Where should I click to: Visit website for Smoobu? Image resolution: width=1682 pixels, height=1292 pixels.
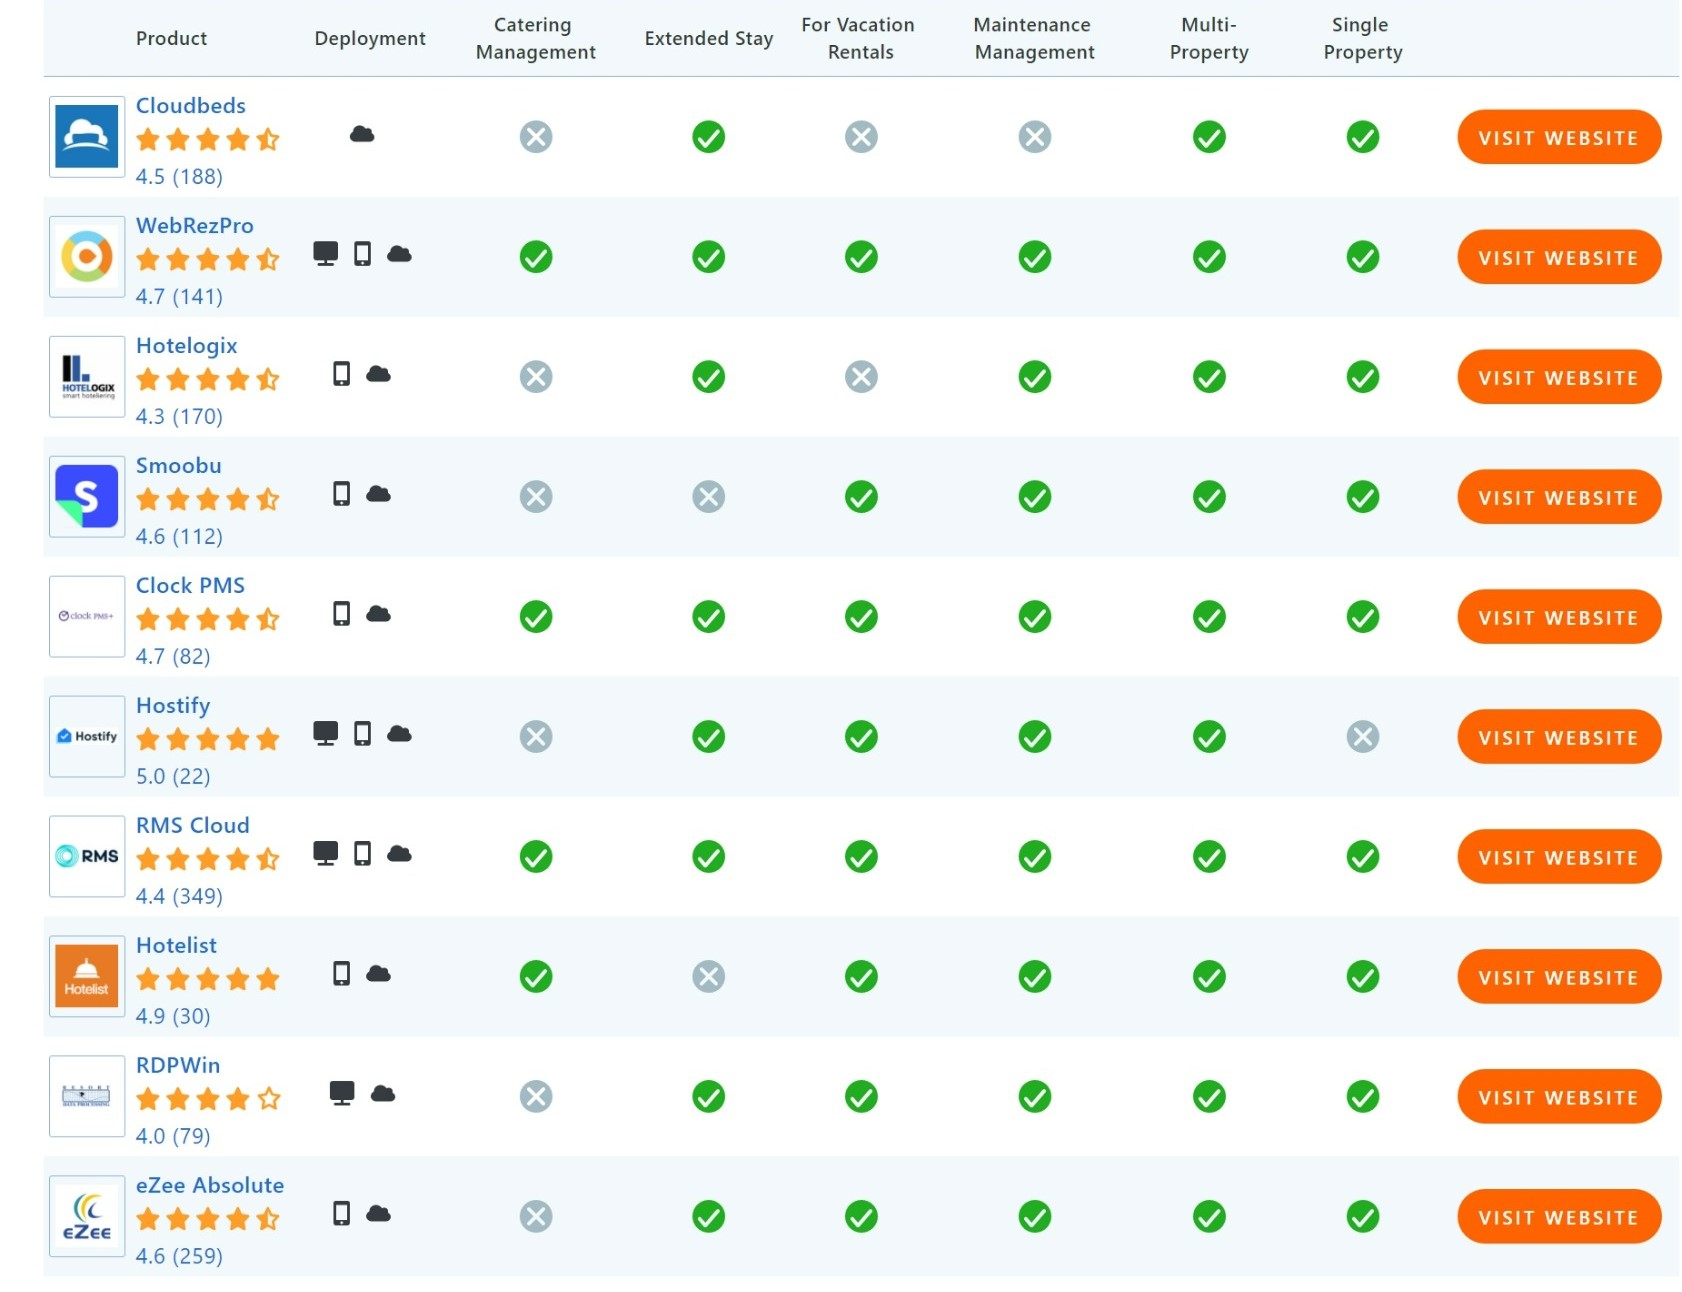pyautogui.click(x=1558, y=497)
